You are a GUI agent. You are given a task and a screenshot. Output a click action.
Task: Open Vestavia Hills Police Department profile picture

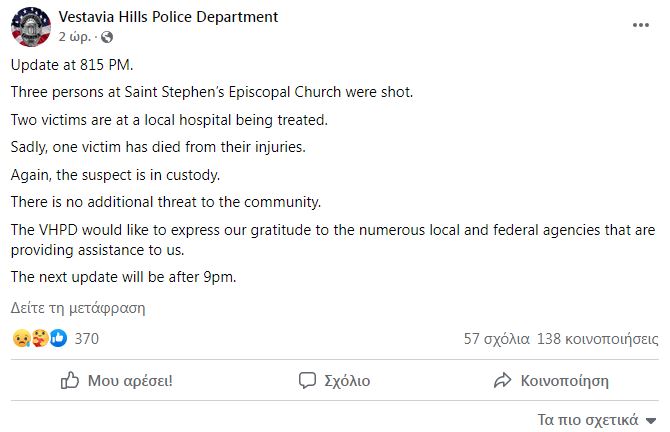[31, 26]
